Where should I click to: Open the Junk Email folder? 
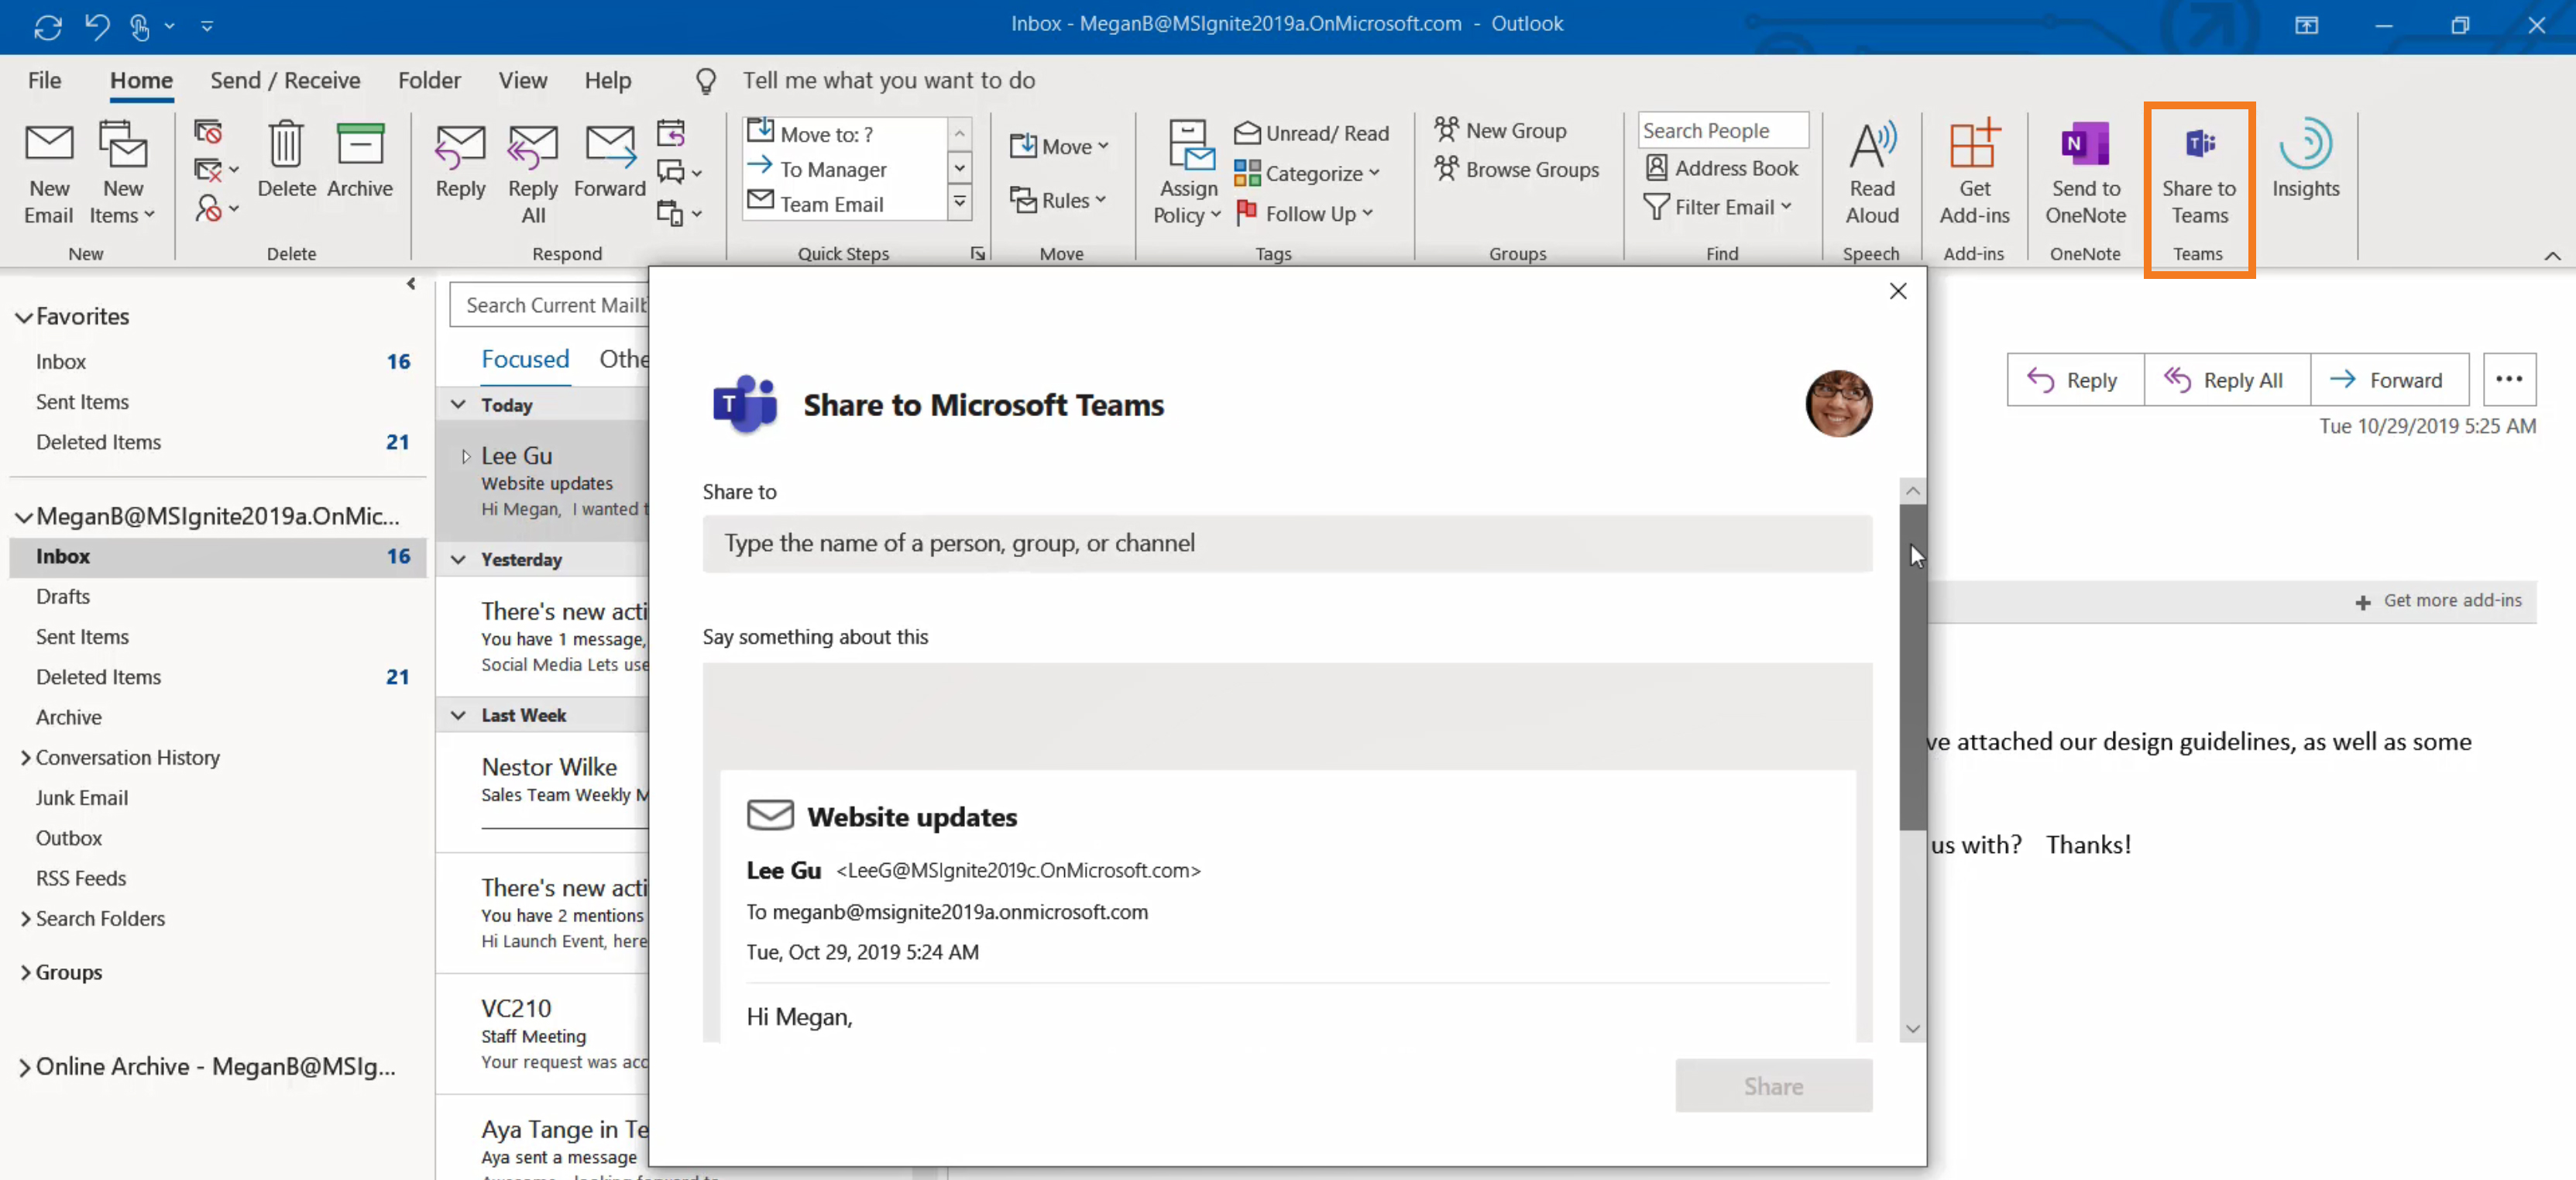(82, 798)
